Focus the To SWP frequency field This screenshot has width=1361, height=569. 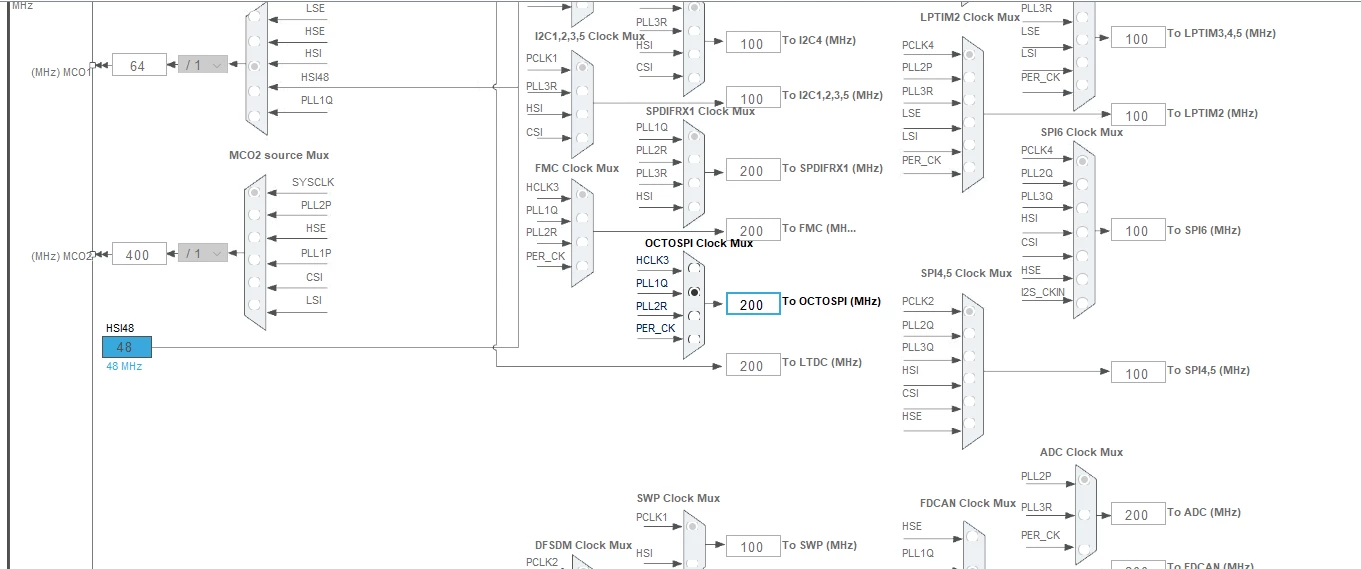(753, 546)
